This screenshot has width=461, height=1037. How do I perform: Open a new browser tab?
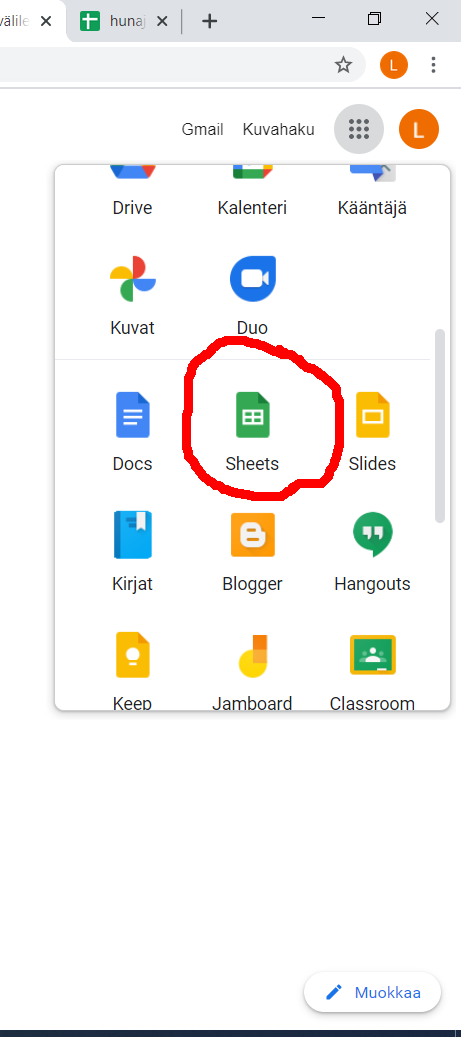209,21
